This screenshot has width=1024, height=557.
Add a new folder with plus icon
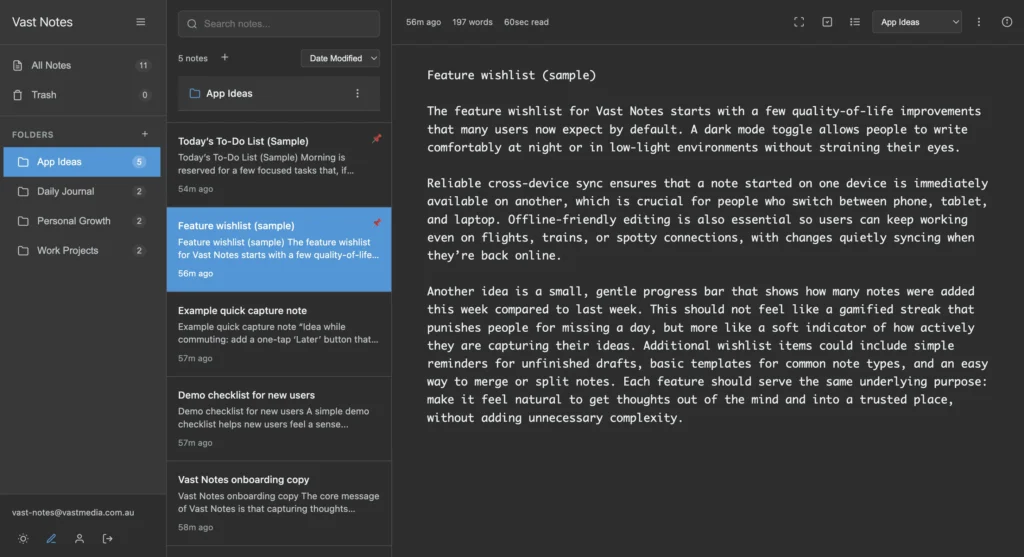click(x=145, y=134)
